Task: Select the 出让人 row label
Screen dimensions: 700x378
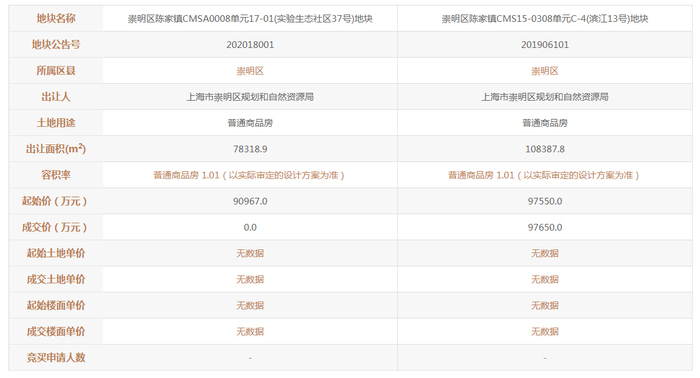Action: coord(56,97)
